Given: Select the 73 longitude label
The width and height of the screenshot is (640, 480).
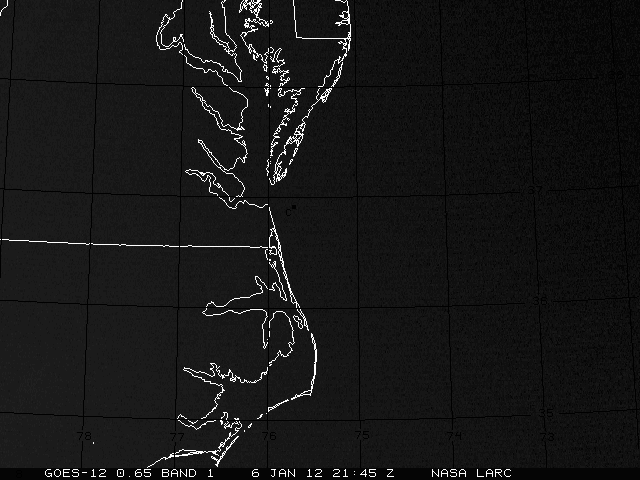Looking at the screenshot, I should [545, 436].
